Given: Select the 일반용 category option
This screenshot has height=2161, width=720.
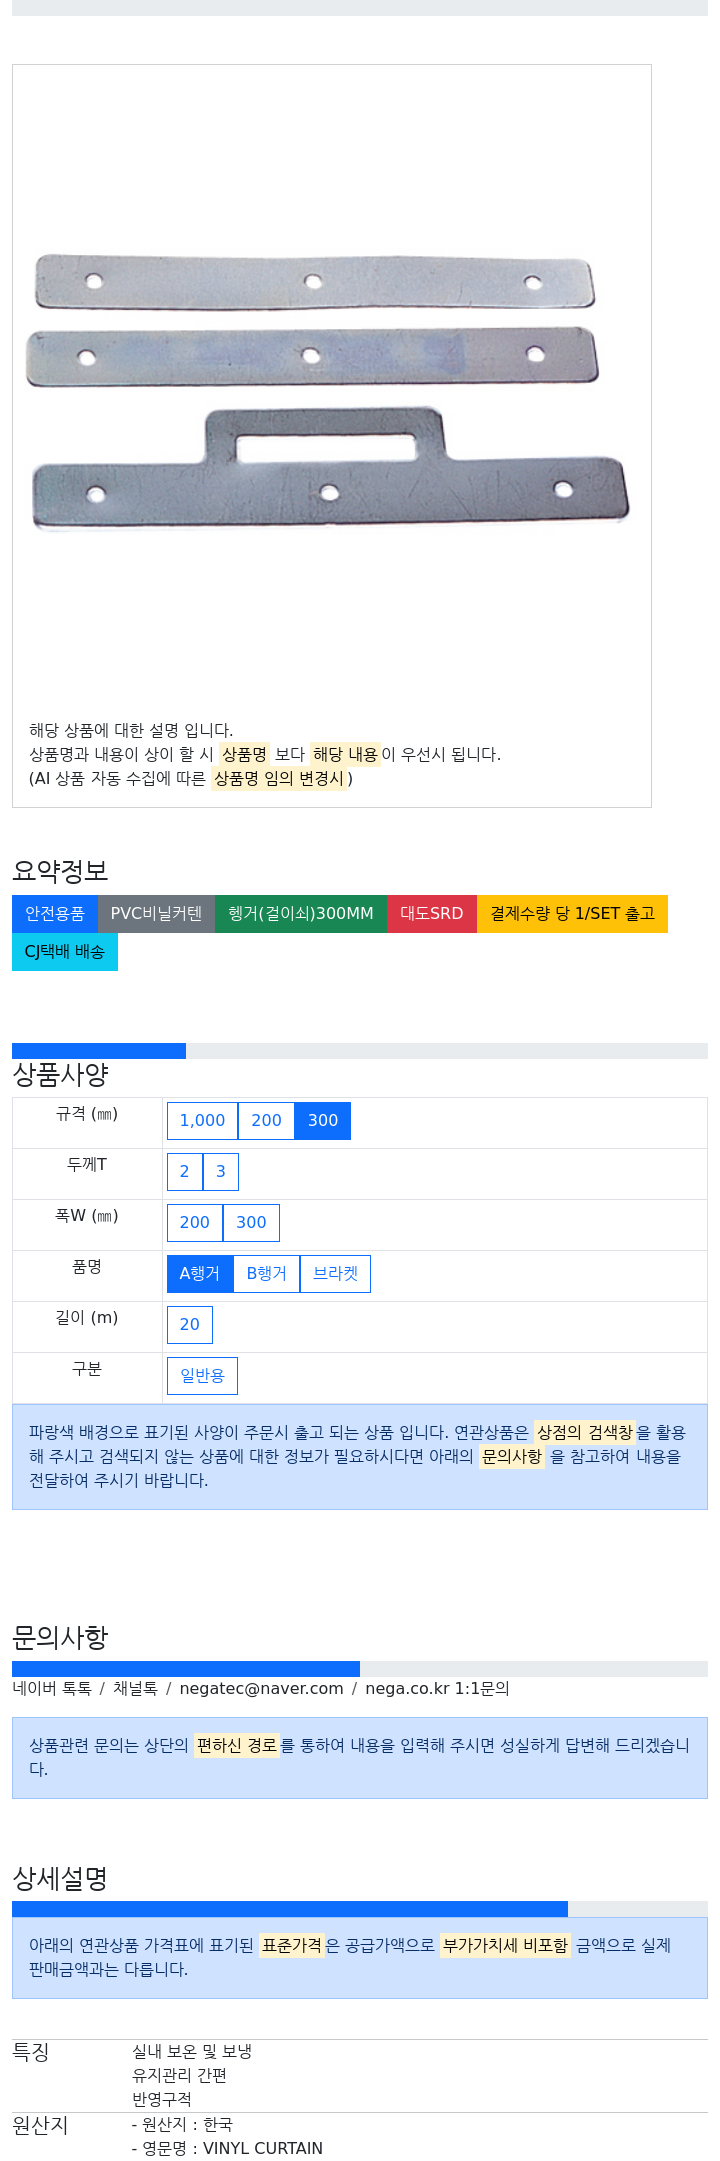Looking at the screenshot, I should click(x=202, y=1376).
